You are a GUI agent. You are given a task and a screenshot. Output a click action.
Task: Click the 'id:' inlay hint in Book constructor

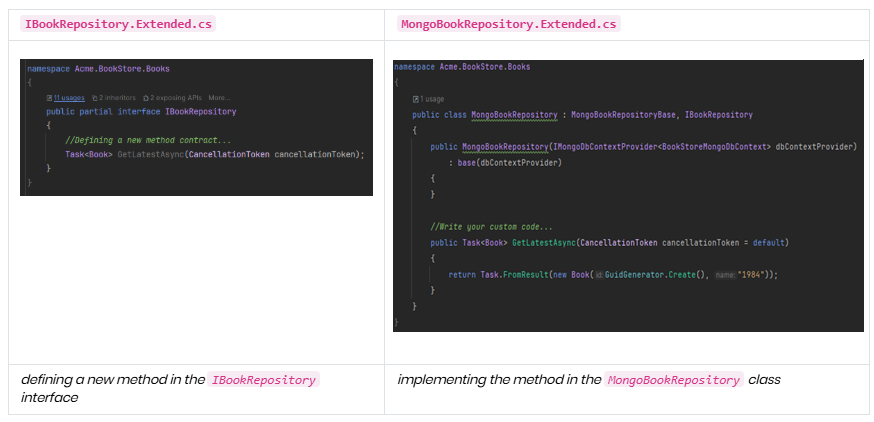pyautogui.click(x=599, y=274)
